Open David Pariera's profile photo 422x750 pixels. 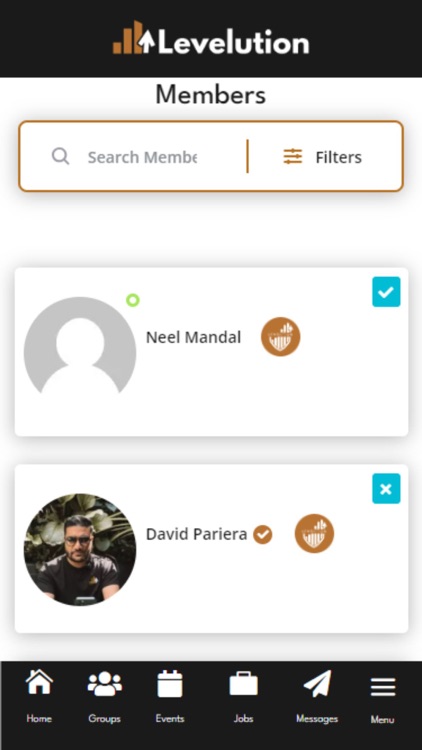click(80, 550)
